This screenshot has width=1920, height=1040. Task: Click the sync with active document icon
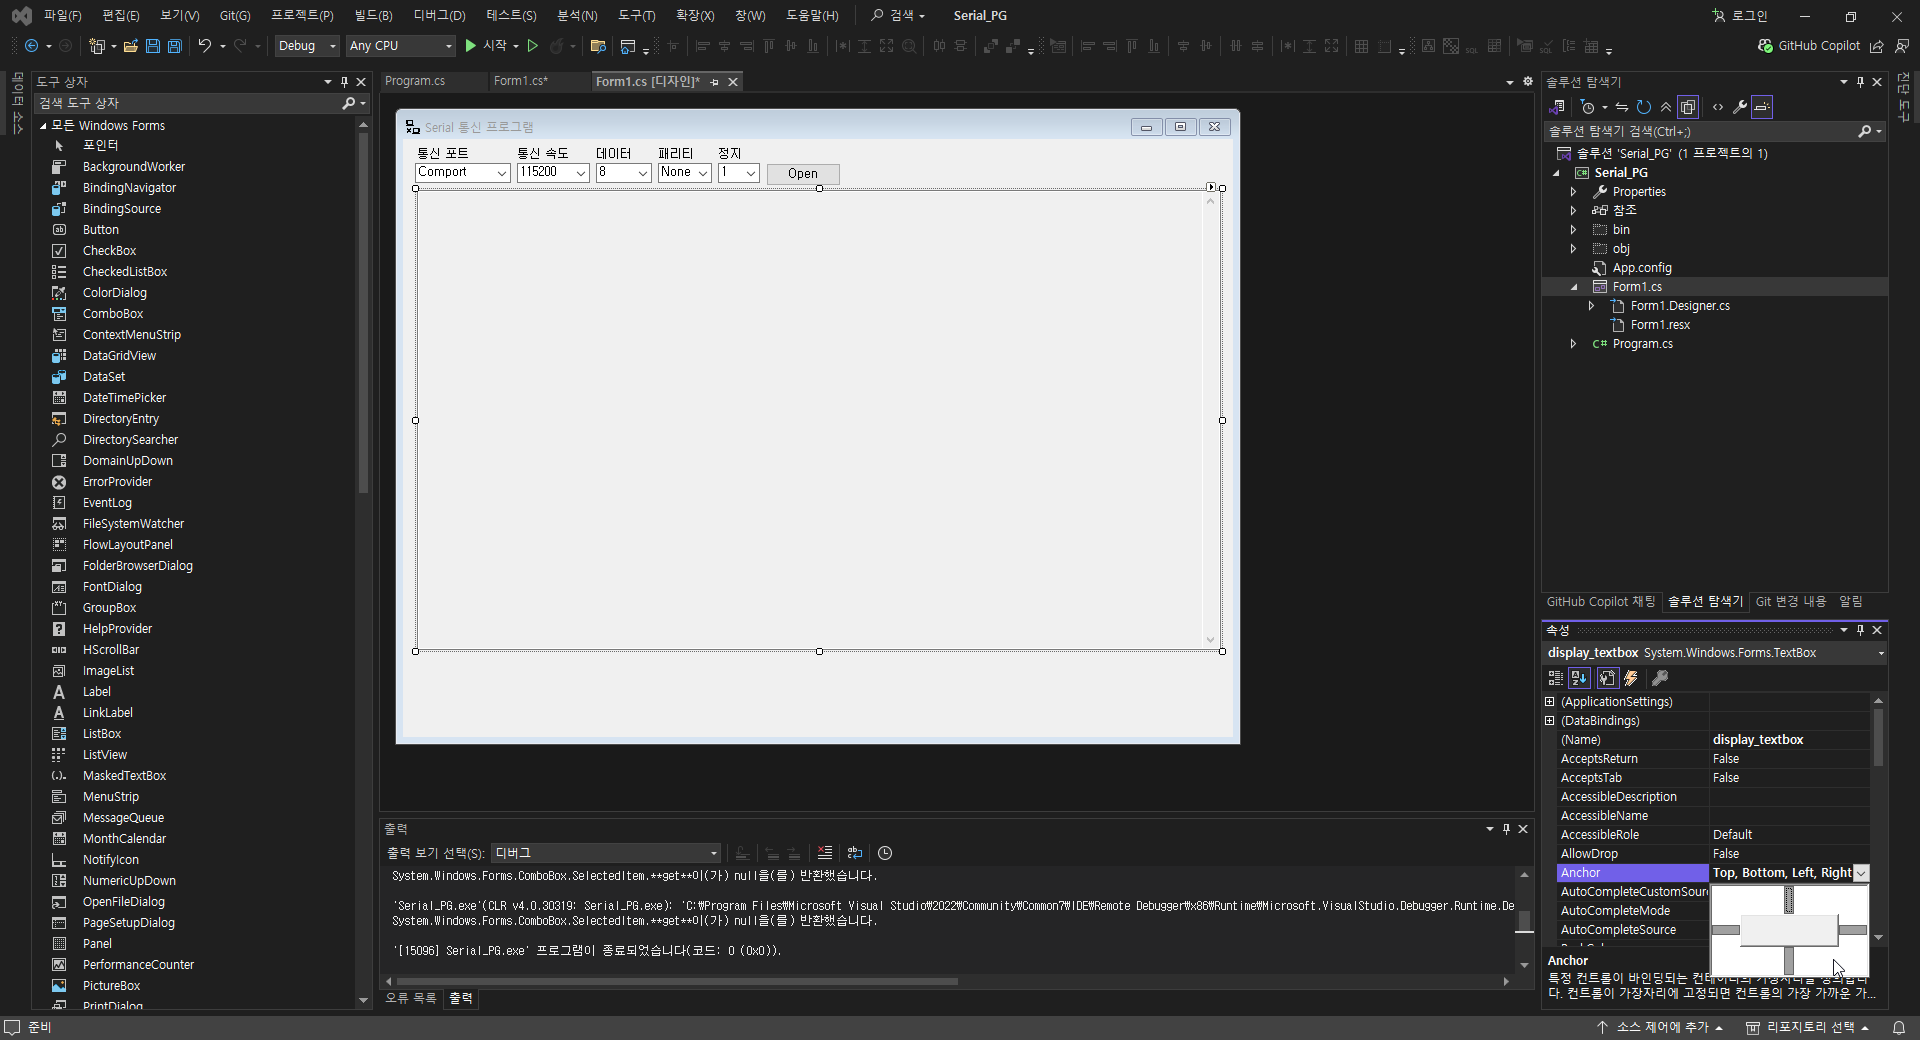pos(1622,107)
